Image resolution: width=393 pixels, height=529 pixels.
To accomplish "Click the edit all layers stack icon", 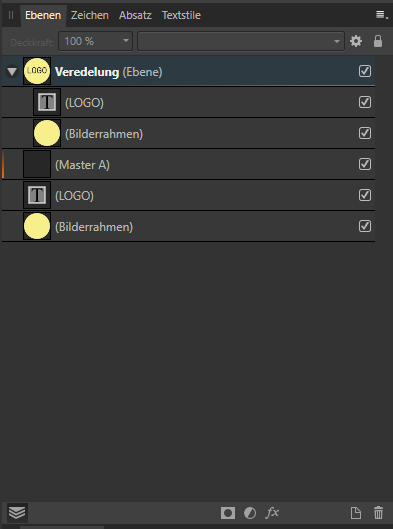I will (17, 513).
